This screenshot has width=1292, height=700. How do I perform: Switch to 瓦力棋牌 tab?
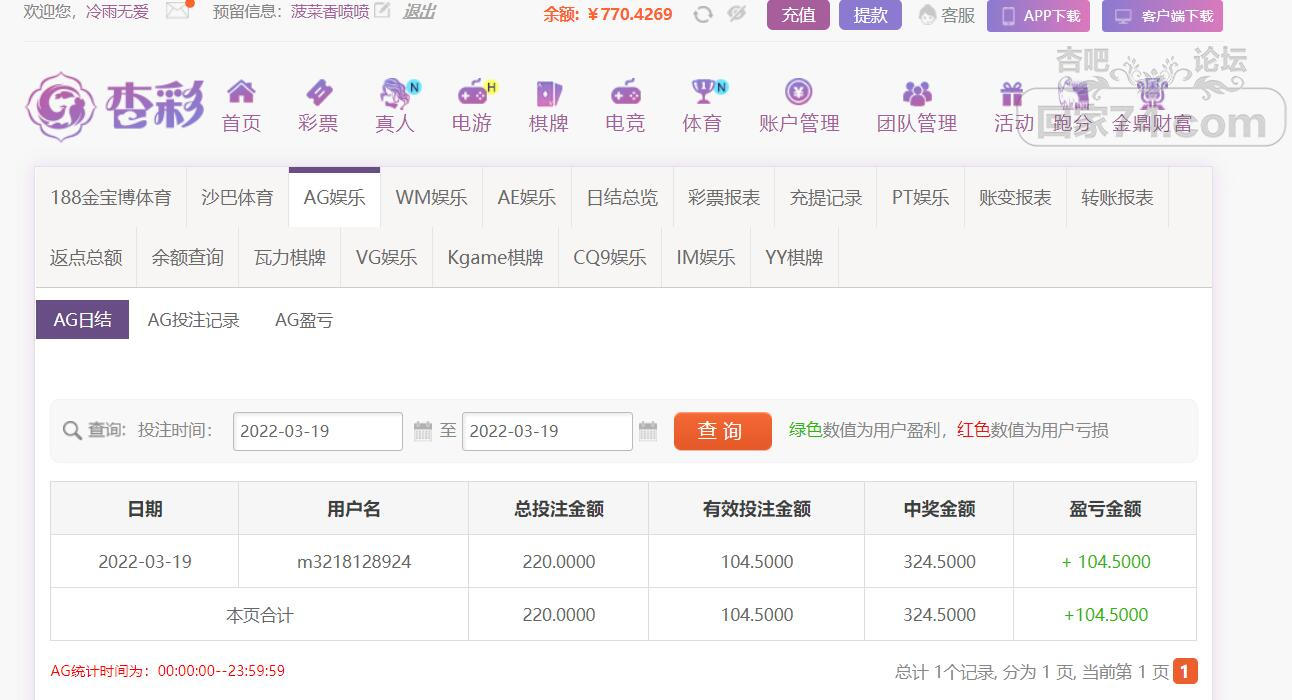pyautogui.click(x=290, y=258)
